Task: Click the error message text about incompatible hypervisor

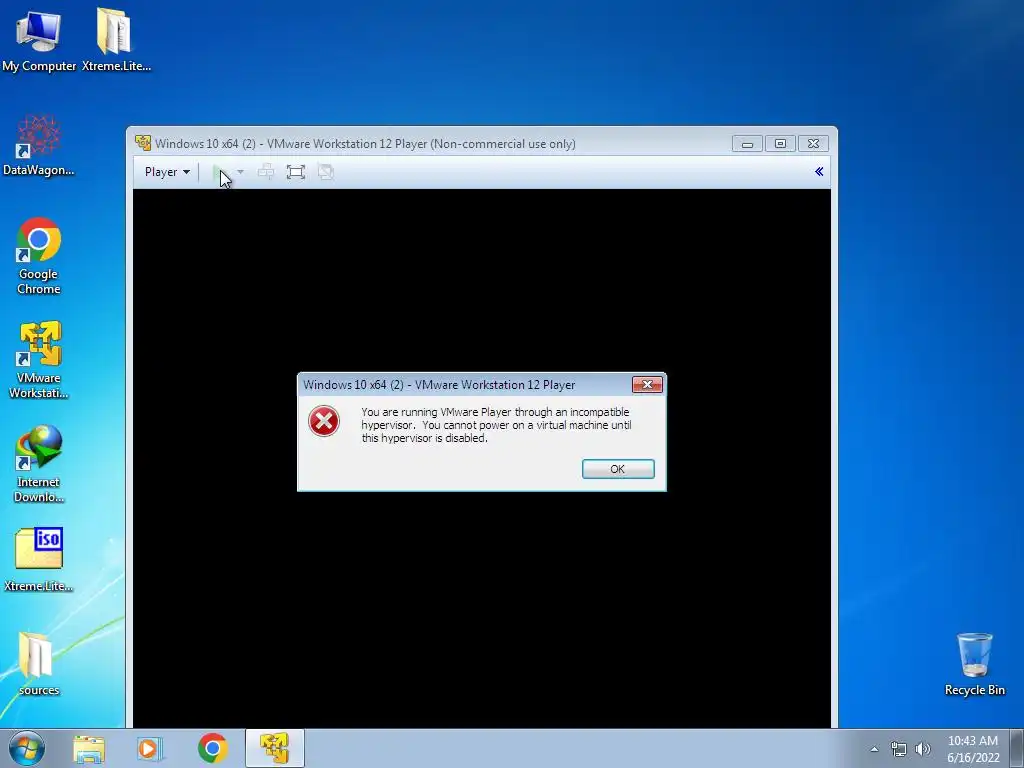Action: point(496,425)
